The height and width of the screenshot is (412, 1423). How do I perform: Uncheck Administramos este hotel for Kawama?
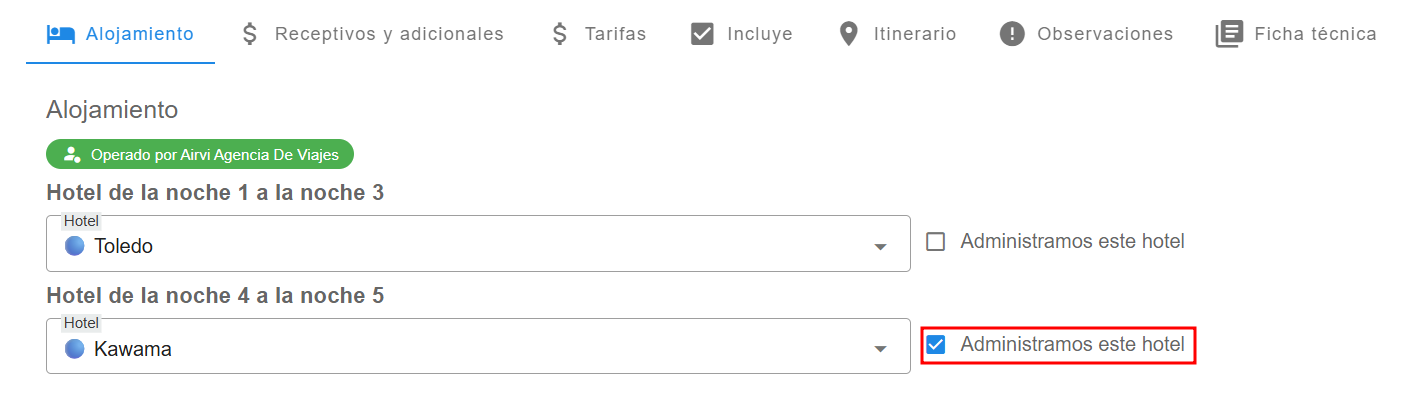tap(936, 345)
